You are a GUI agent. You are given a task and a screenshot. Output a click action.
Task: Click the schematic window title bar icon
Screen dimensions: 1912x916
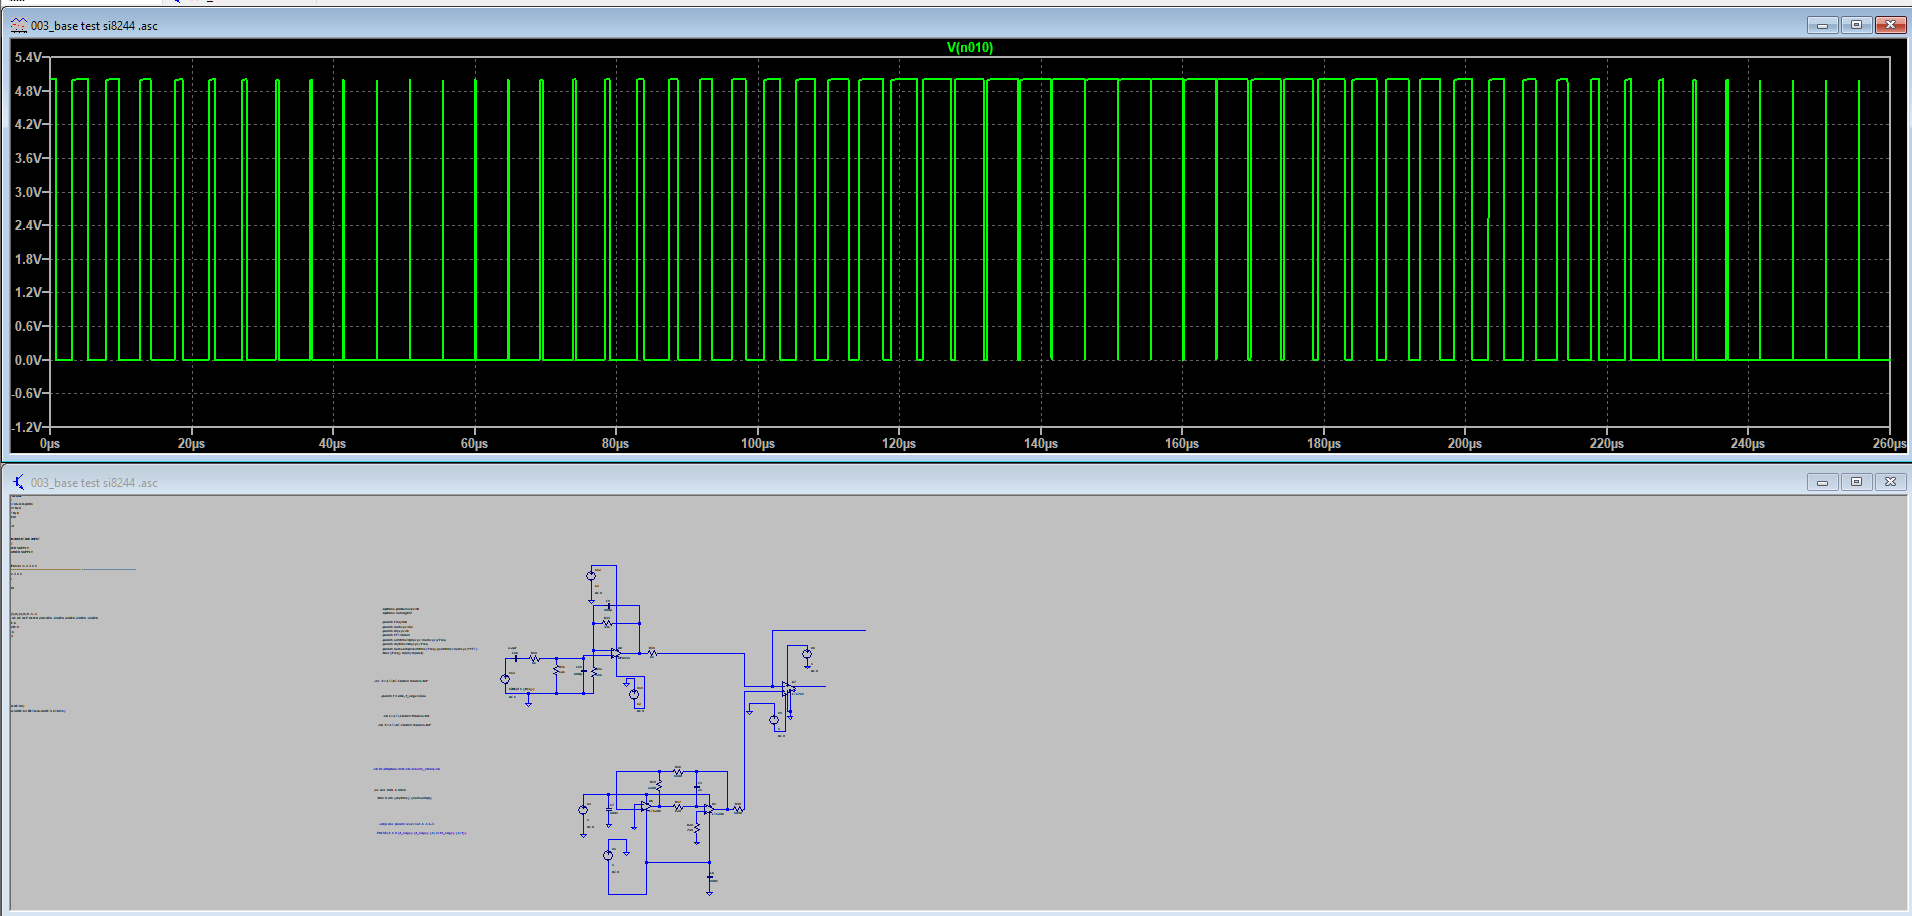click(x=19, y=482)
